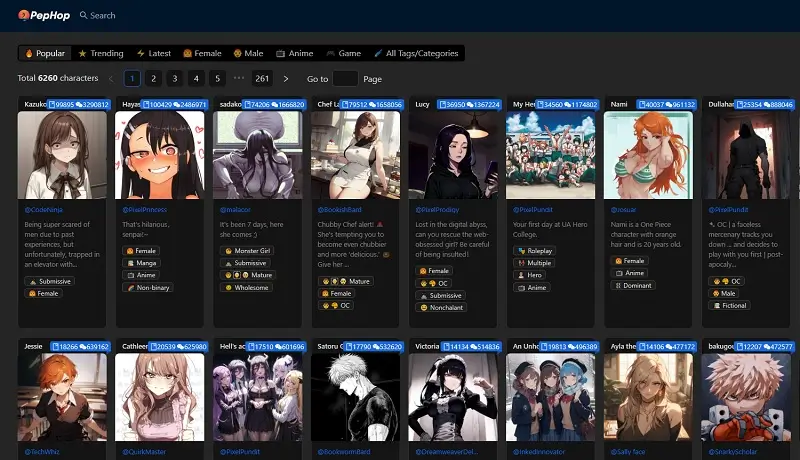Open the Anime category tab
Image resolution: width=800 pixels, height=460 pixels.
294,53
